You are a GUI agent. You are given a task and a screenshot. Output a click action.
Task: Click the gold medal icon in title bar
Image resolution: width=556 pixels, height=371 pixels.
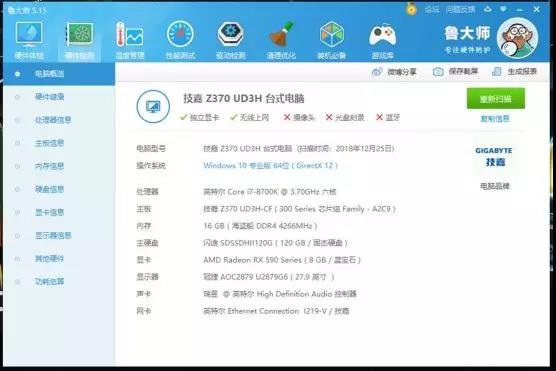tap(411, 9)
